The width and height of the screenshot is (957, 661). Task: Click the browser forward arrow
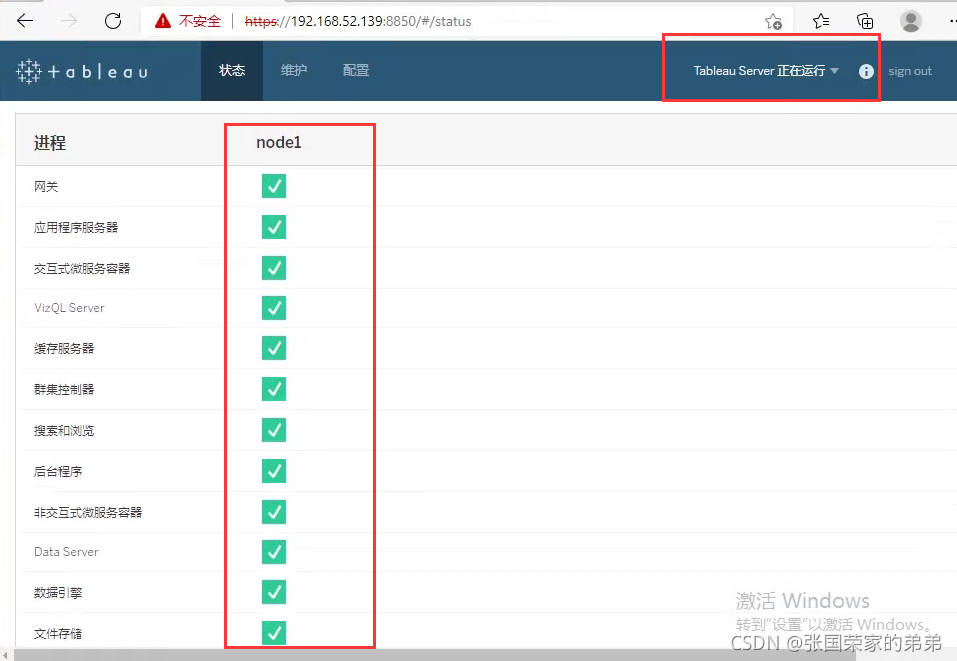click(69, 21)
